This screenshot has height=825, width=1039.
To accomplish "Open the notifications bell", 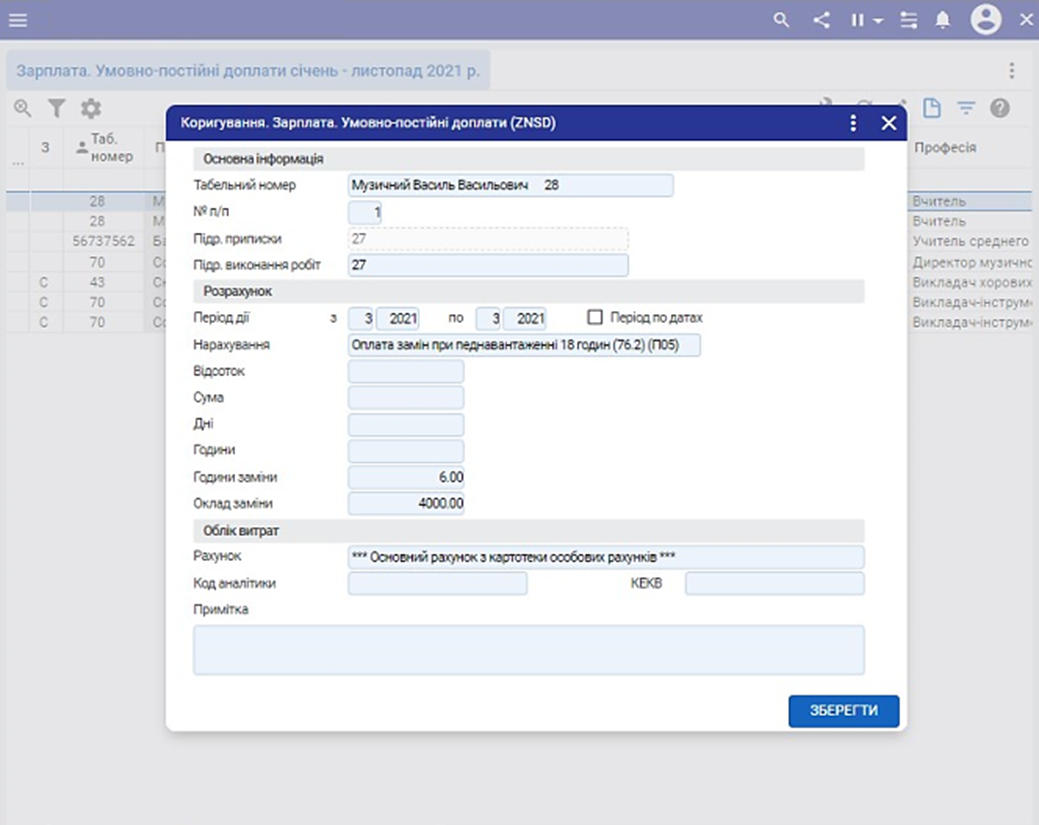I will tap(942, 20).
